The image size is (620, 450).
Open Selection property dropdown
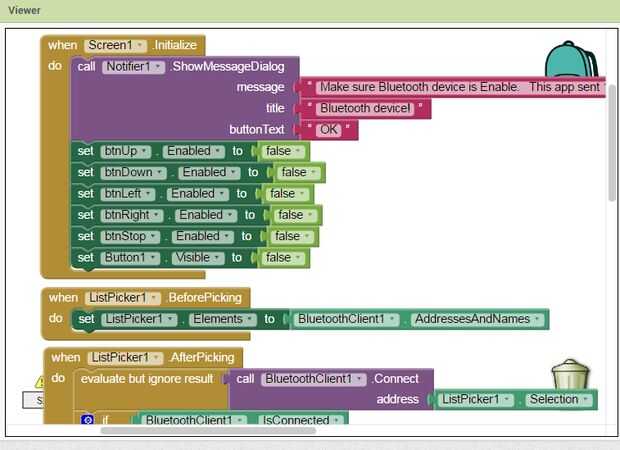pos(559,400)
